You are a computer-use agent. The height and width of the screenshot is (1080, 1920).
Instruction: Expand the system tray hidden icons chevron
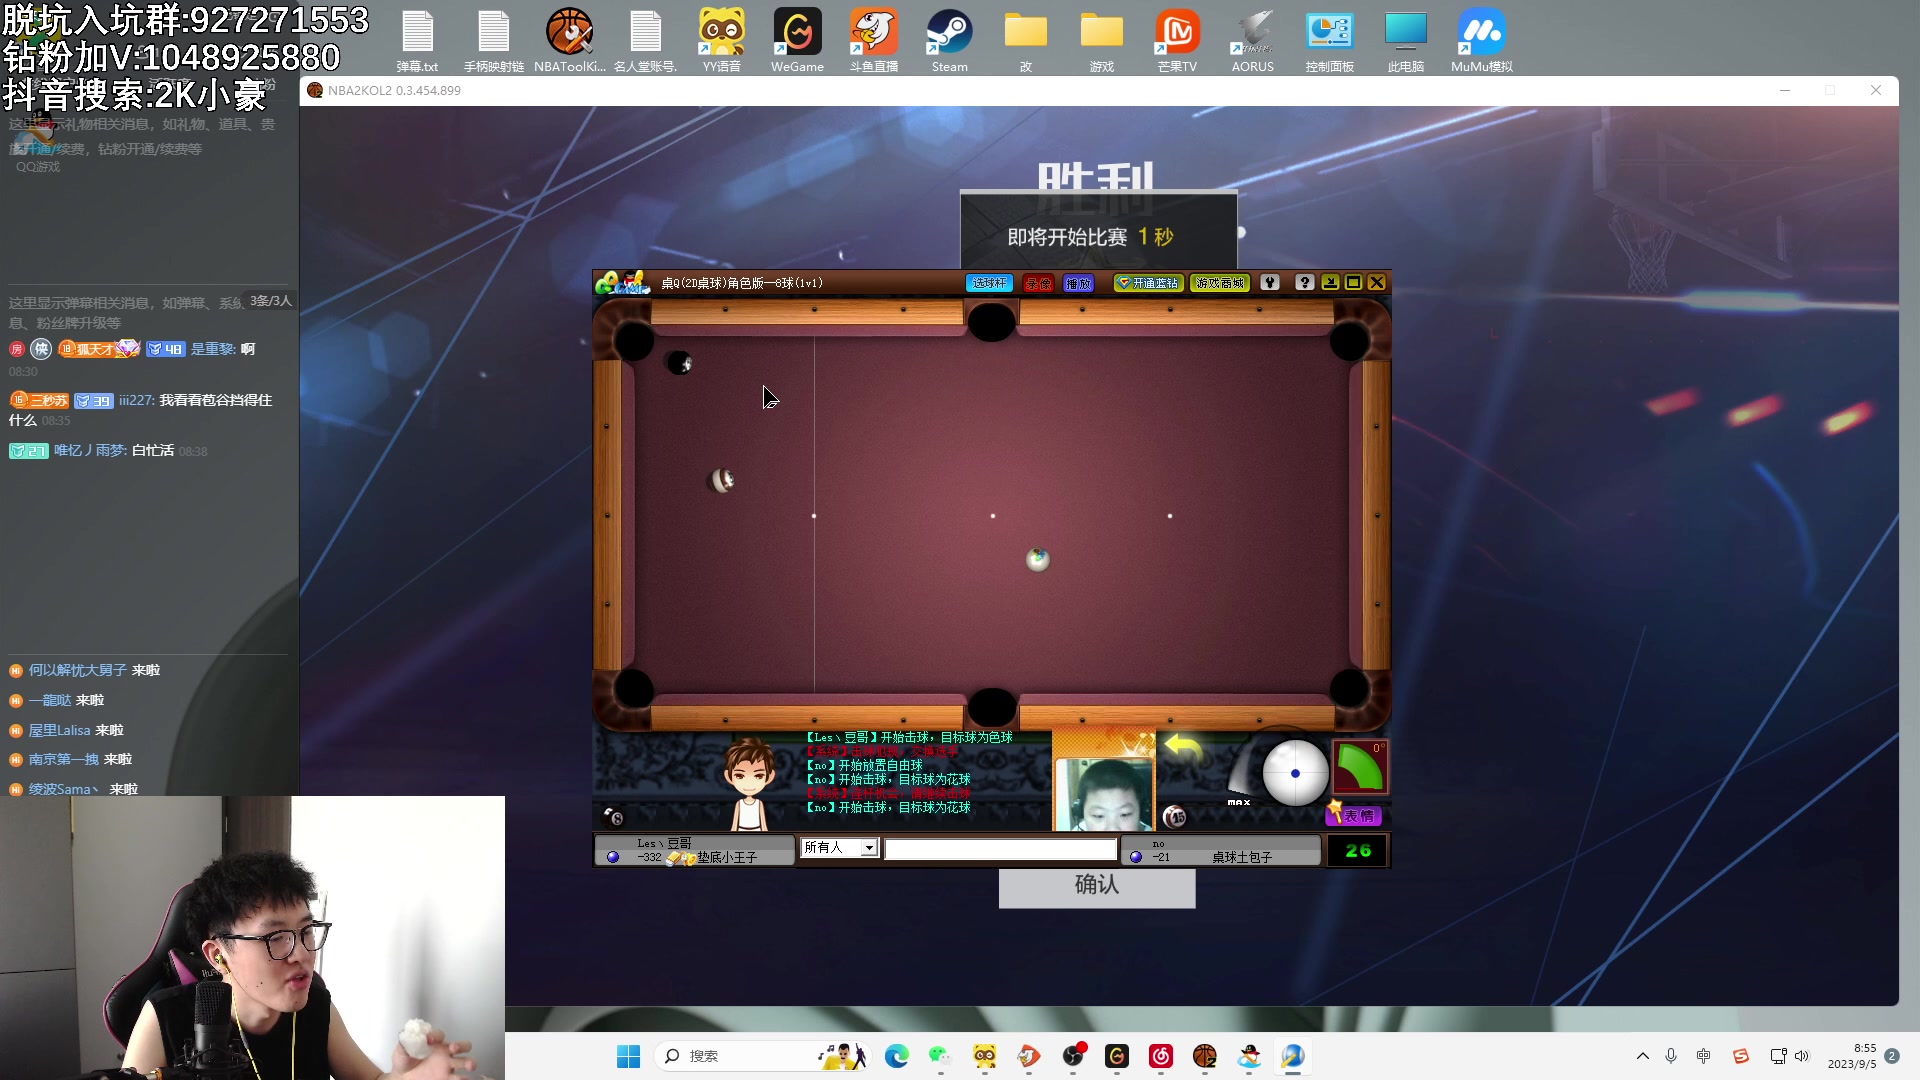coord(1642,1056)
